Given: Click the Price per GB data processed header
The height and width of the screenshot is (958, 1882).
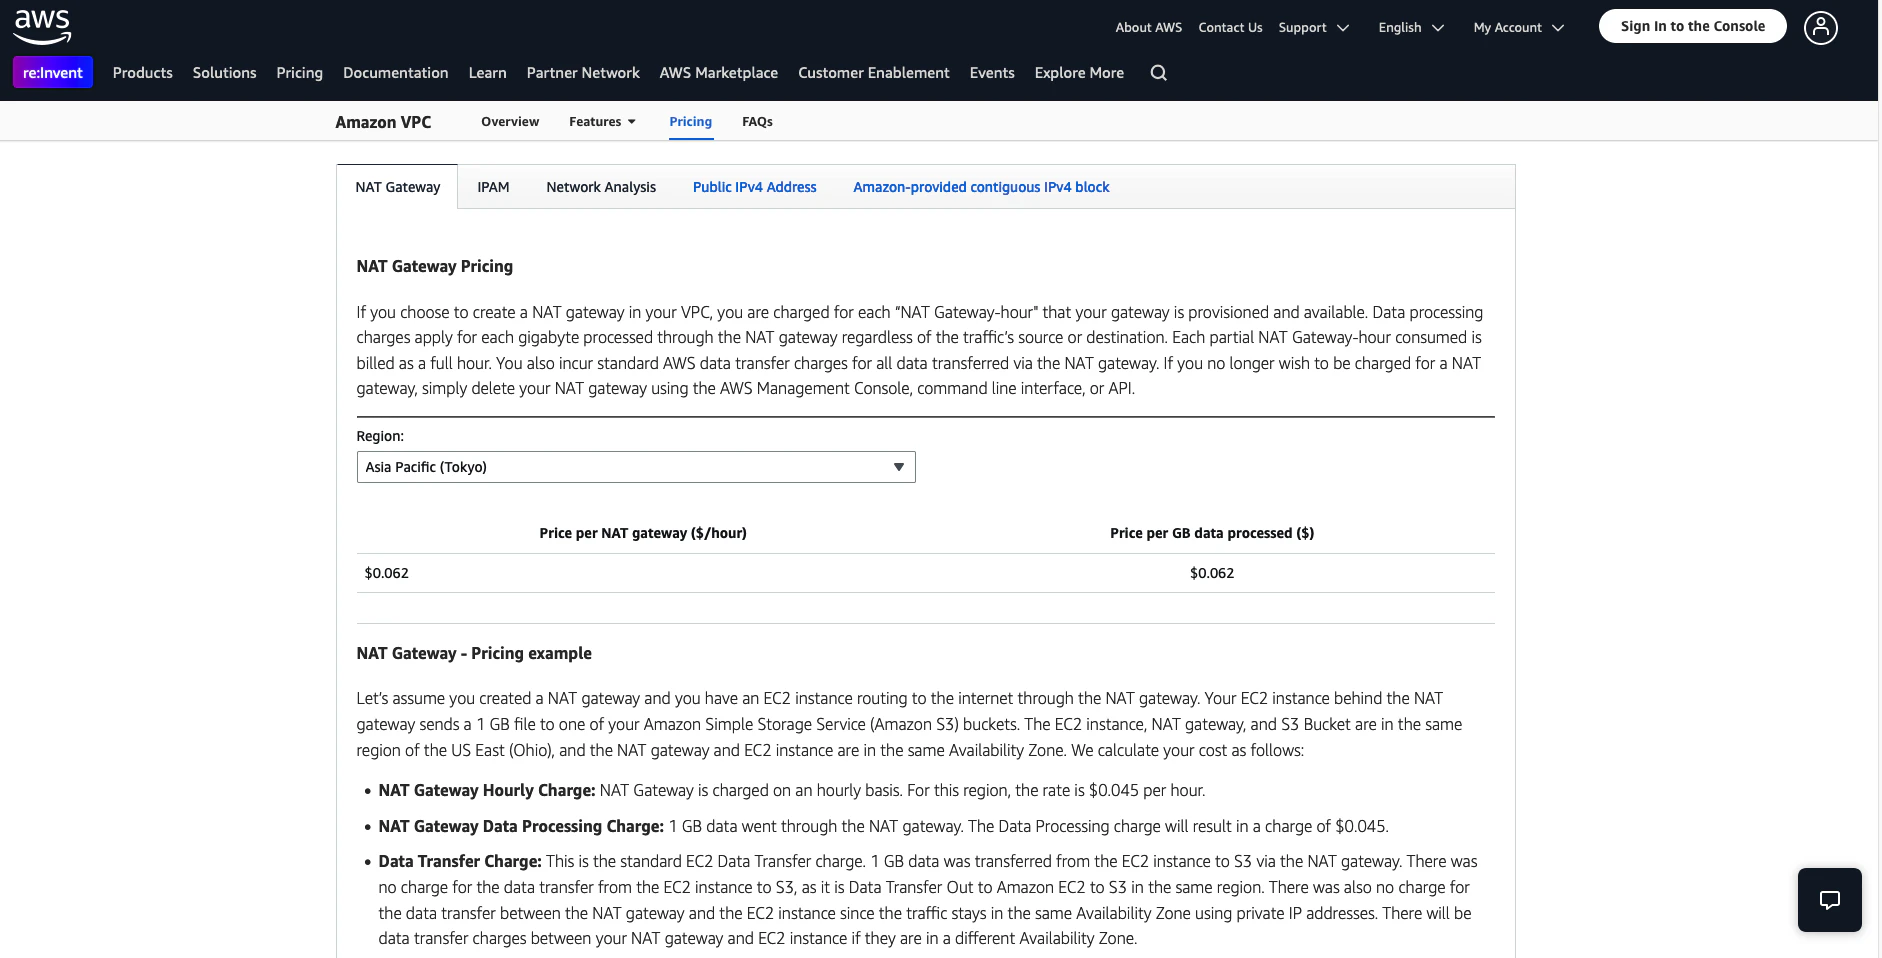Looking at the screenshot, I should tap(1212, 533).
